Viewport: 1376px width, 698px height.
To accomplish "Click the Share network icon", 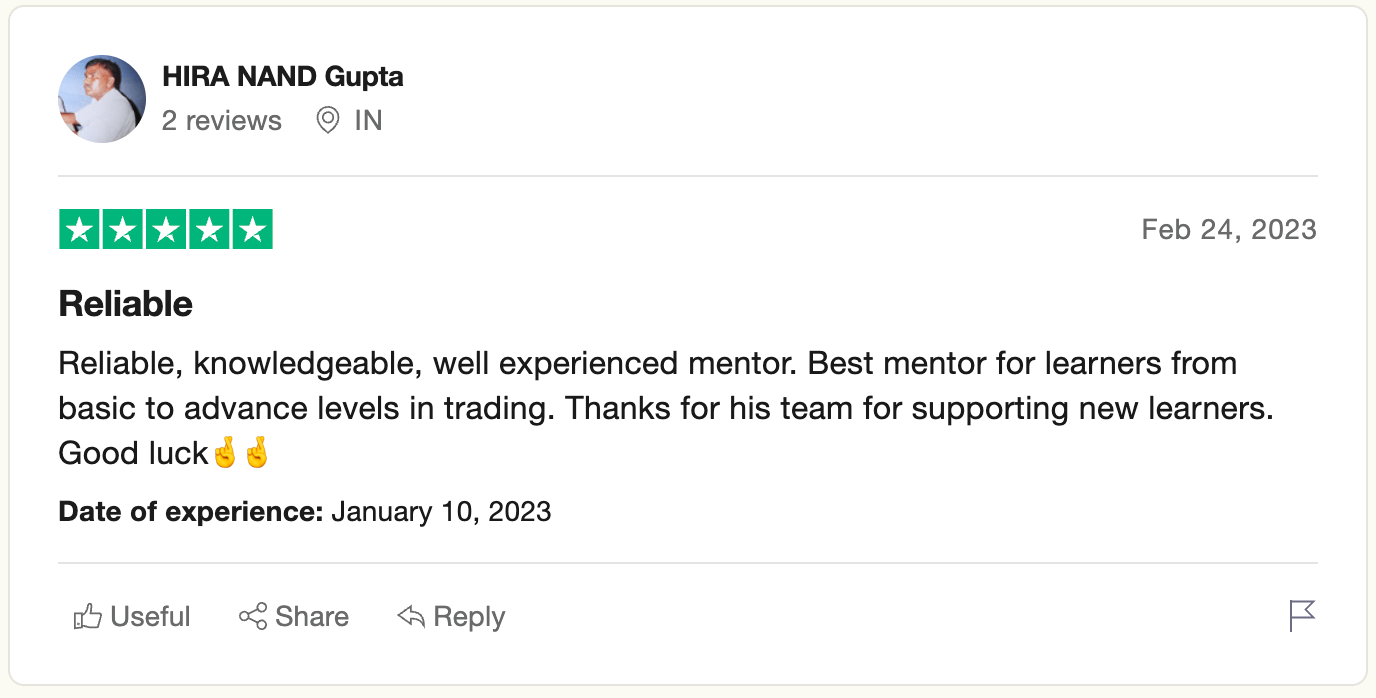I will [253, 616].
